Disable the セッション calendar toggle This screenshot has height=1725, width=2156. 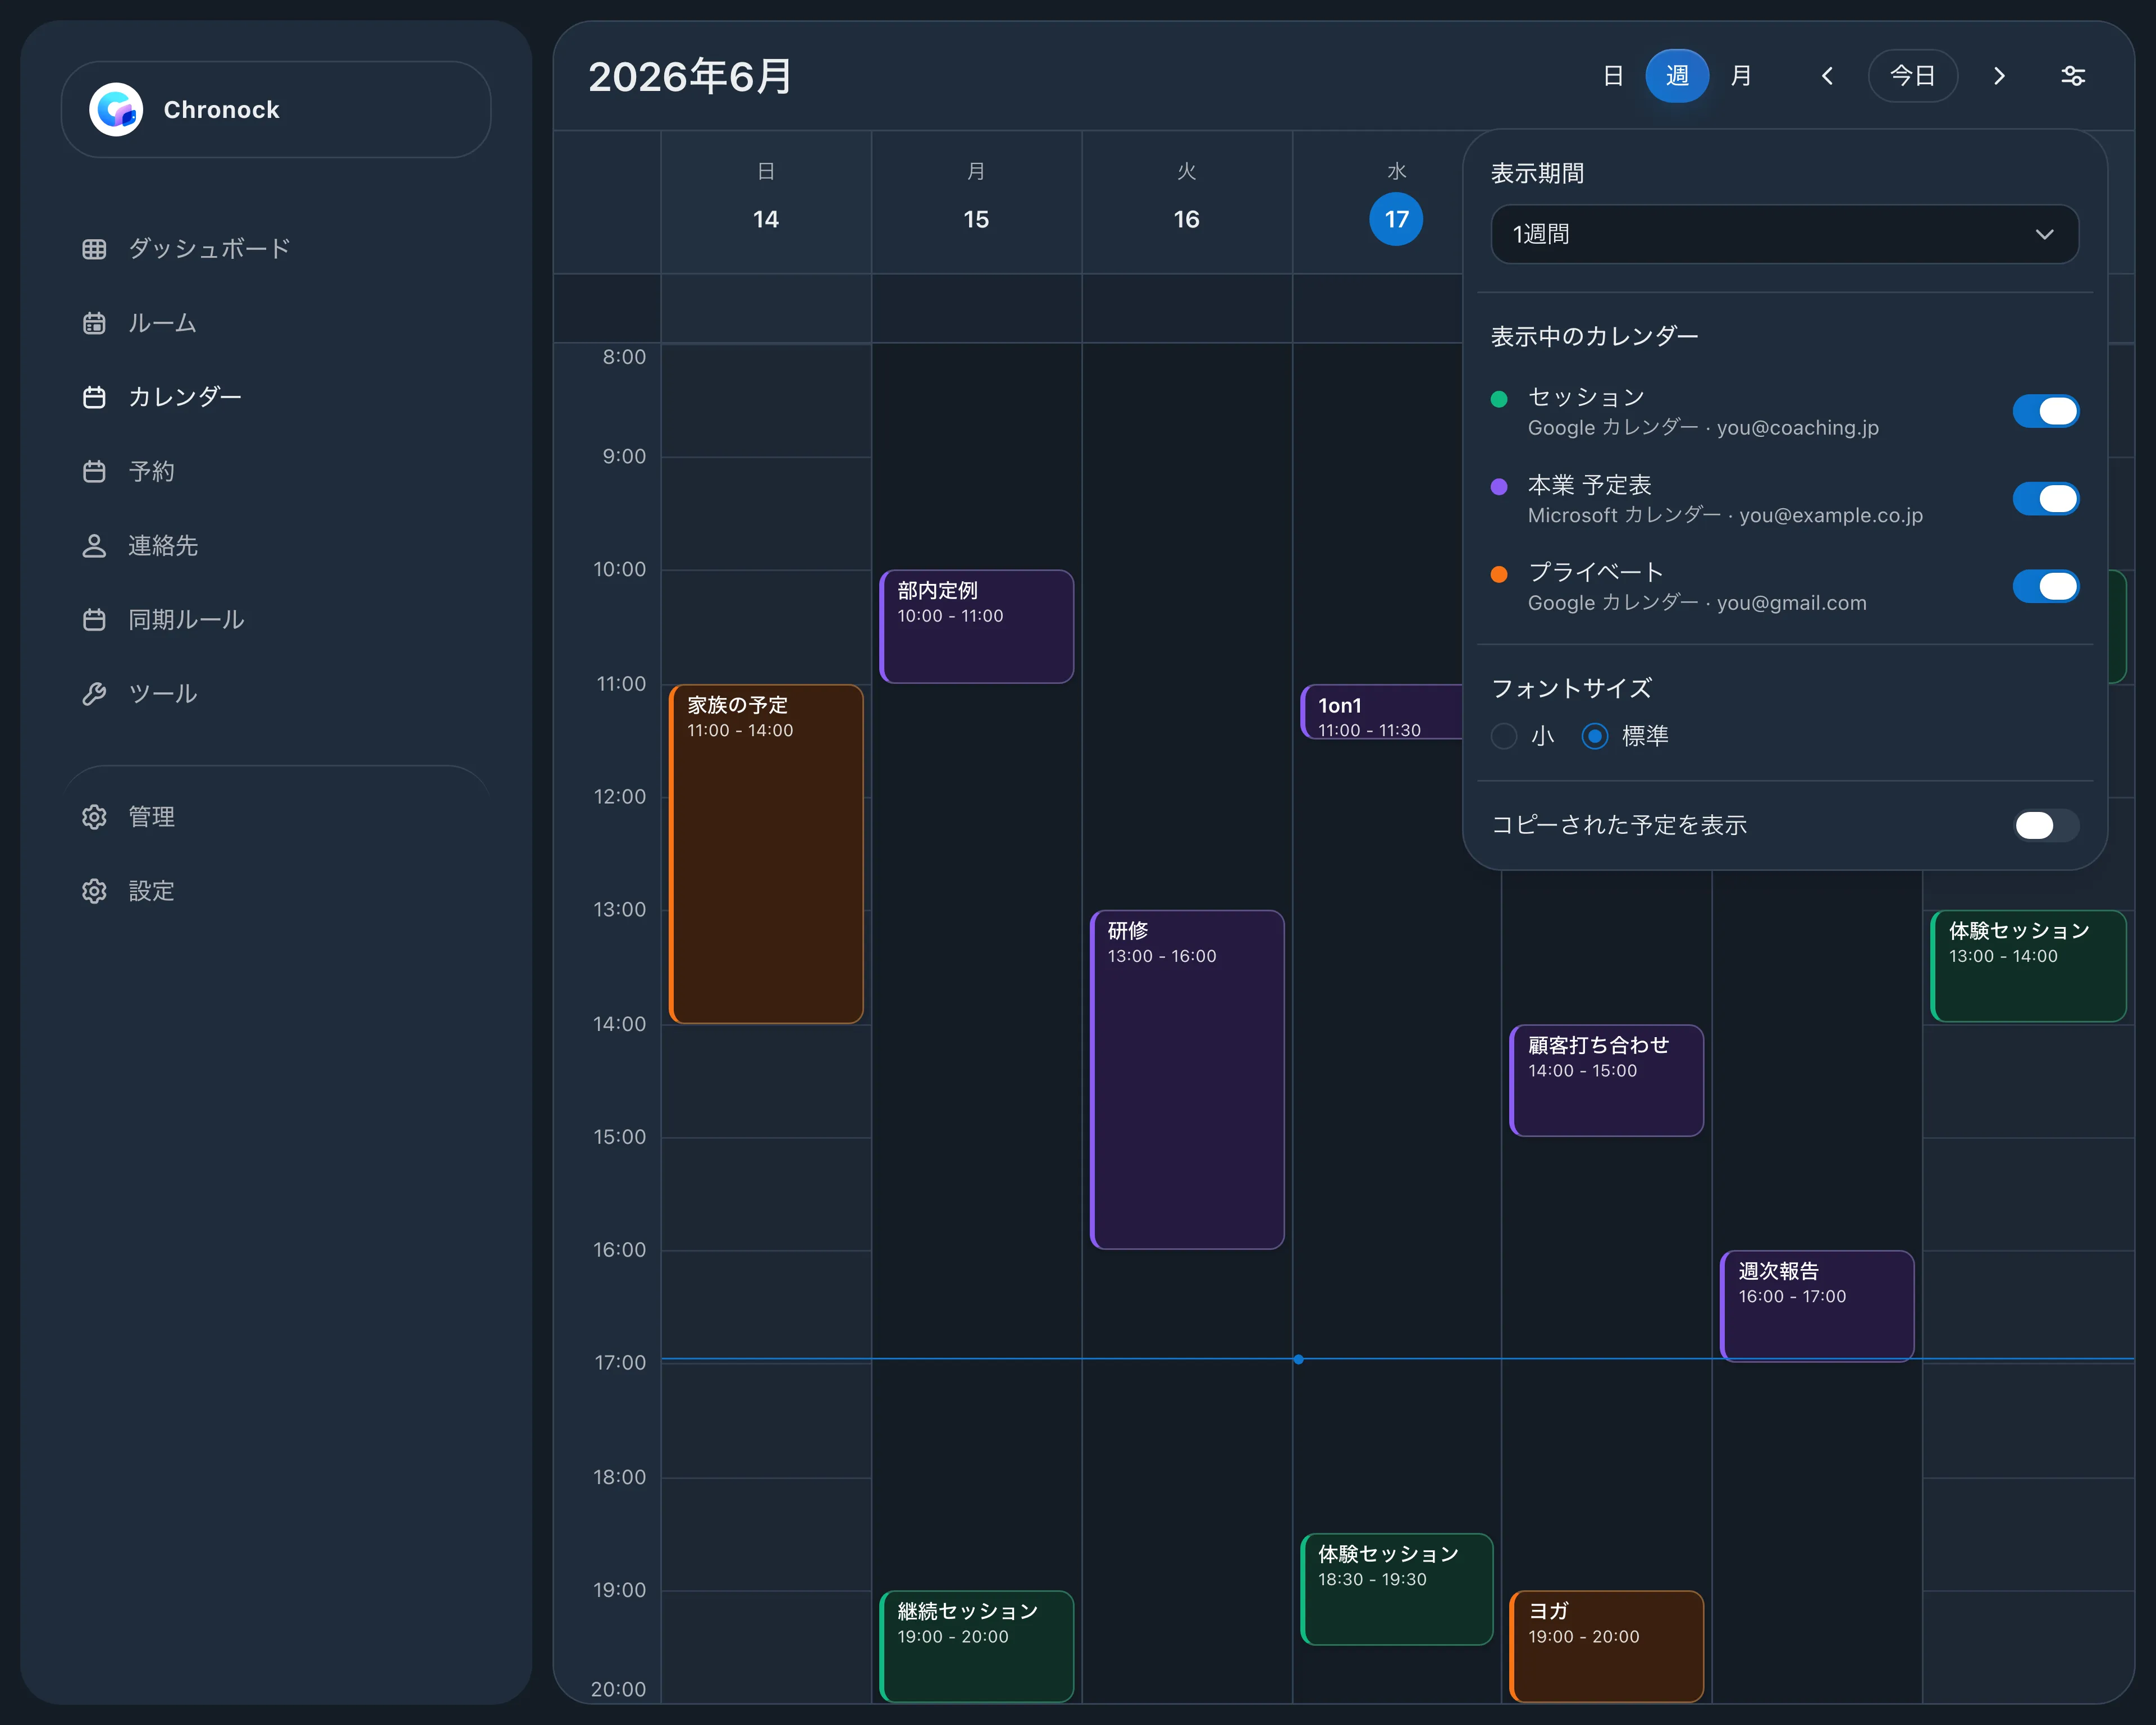click(x=2045, y=411)
